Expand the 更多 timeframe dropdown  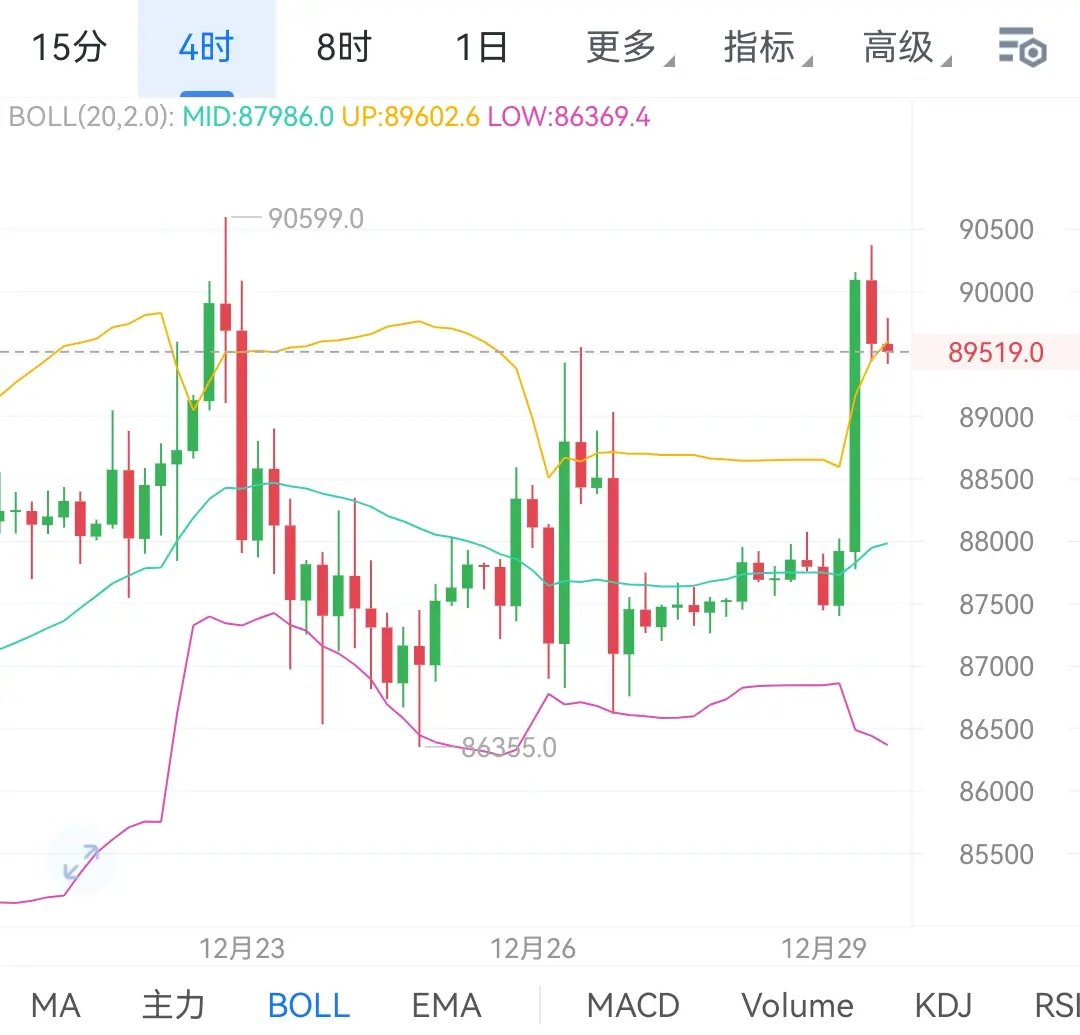629,48
